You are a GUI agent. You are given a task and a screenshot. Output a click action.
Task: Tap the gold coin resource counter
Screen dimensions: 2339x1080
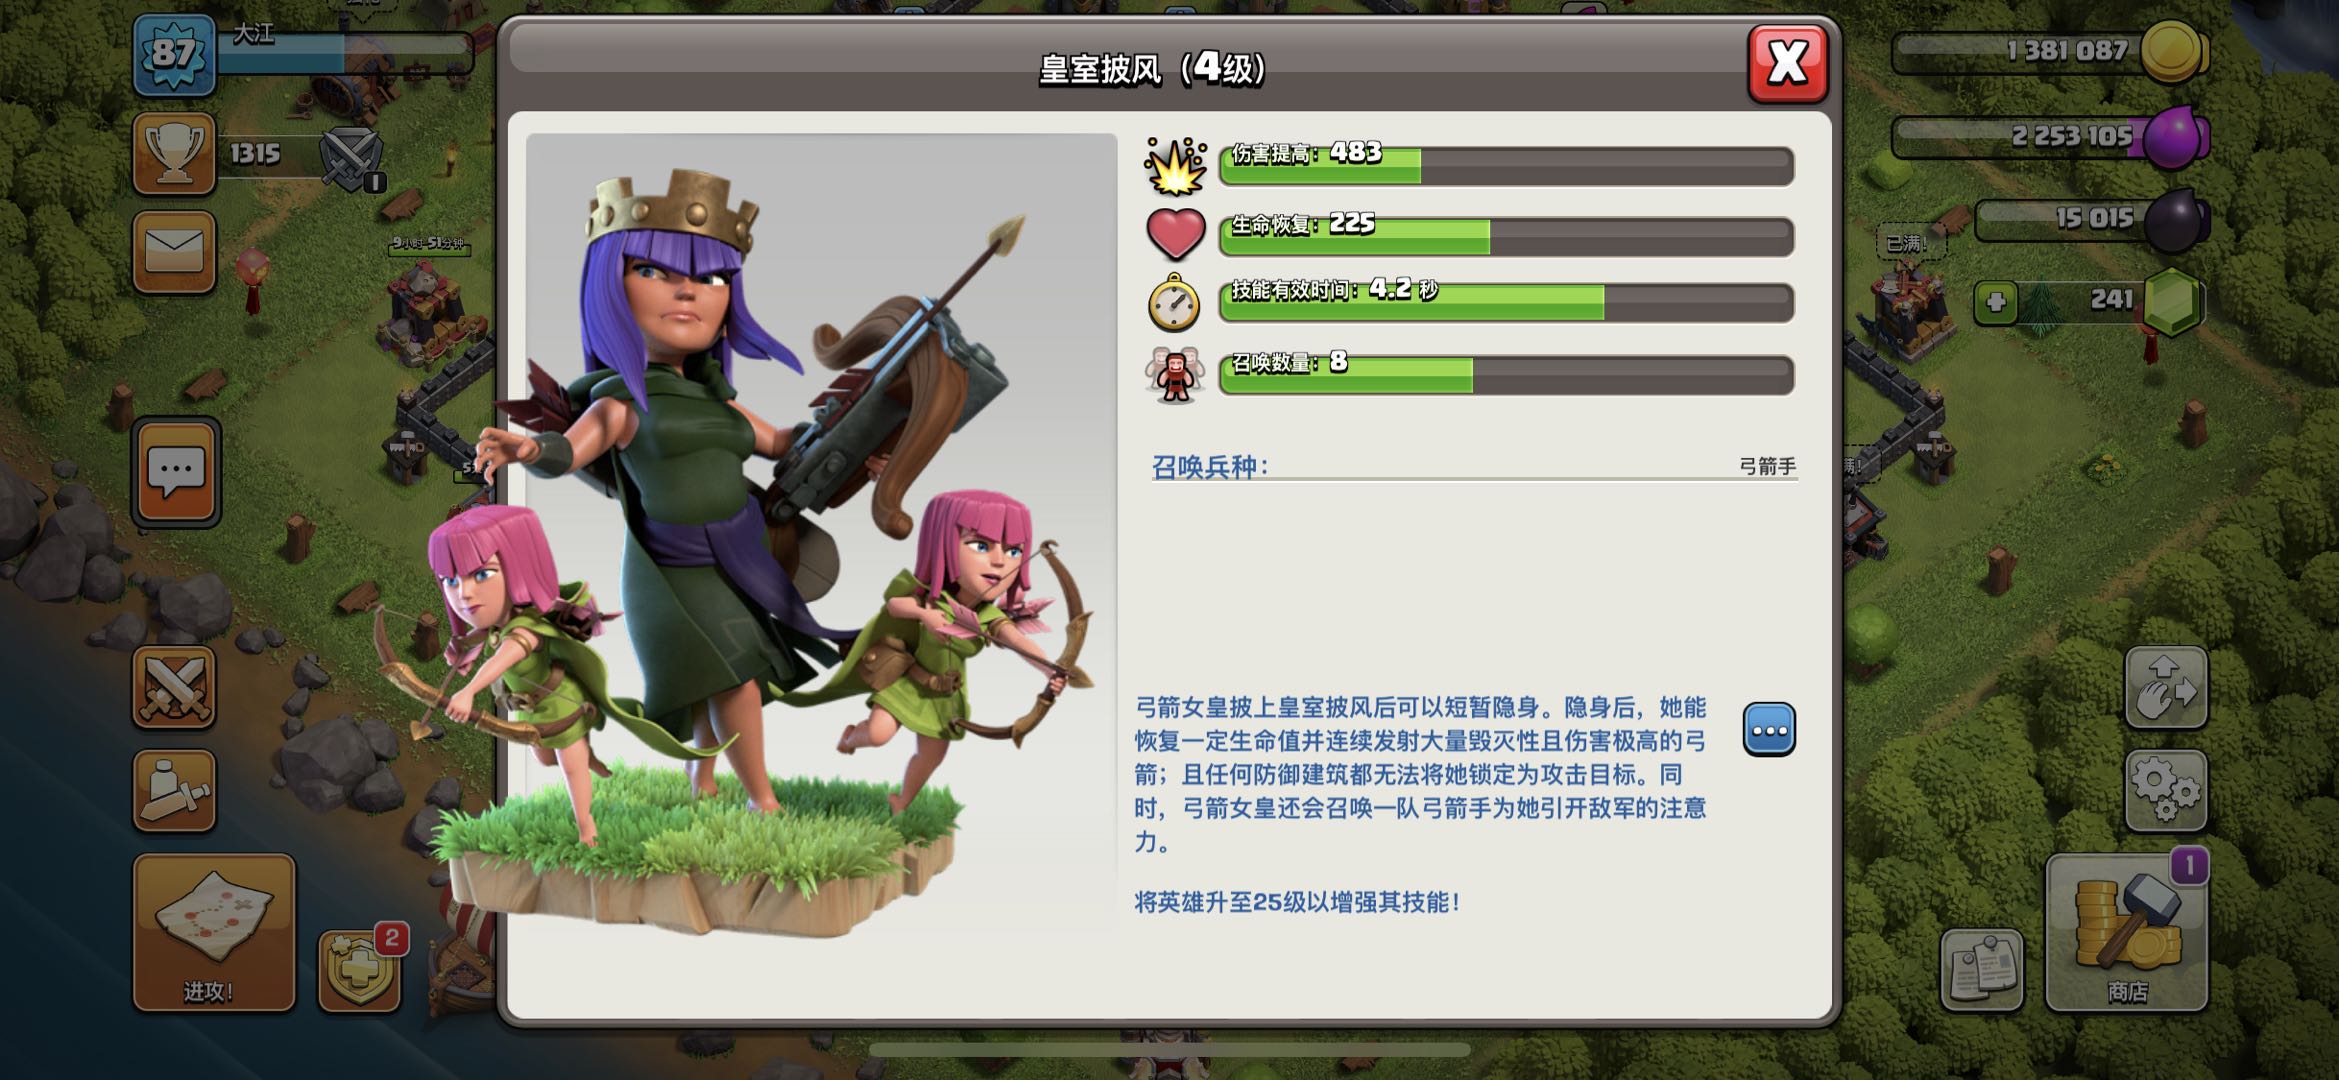coord(2050,51)
